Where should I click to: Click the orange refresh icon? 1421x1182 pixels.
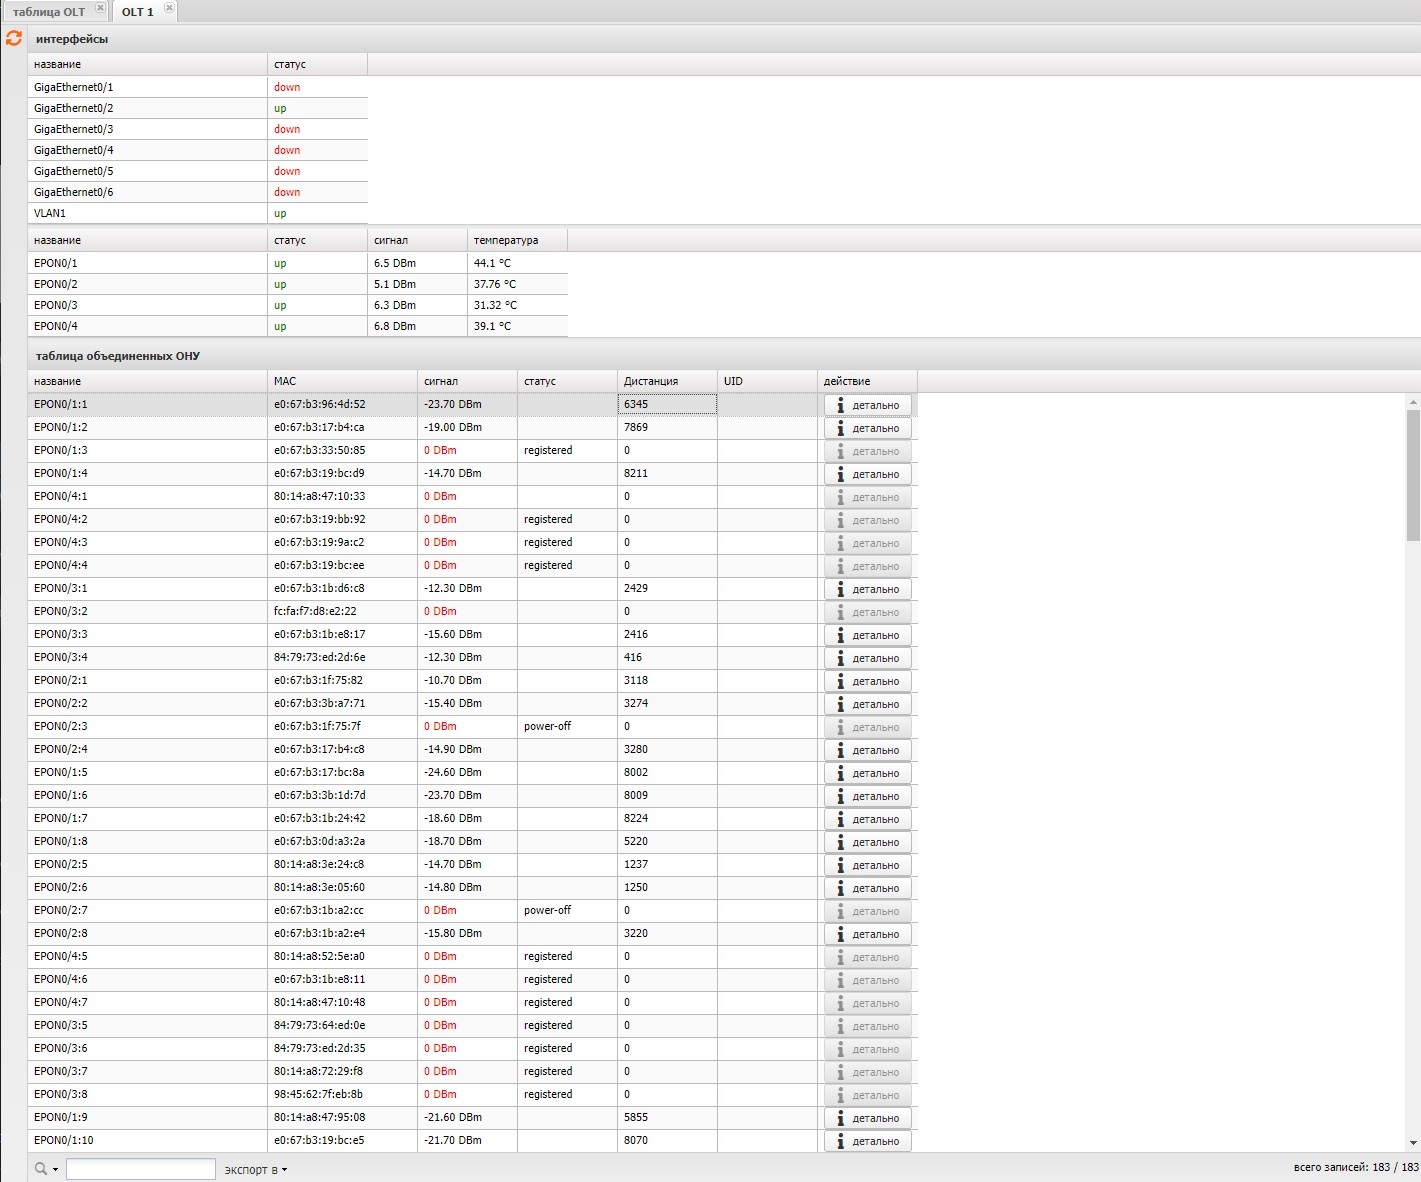13,38
